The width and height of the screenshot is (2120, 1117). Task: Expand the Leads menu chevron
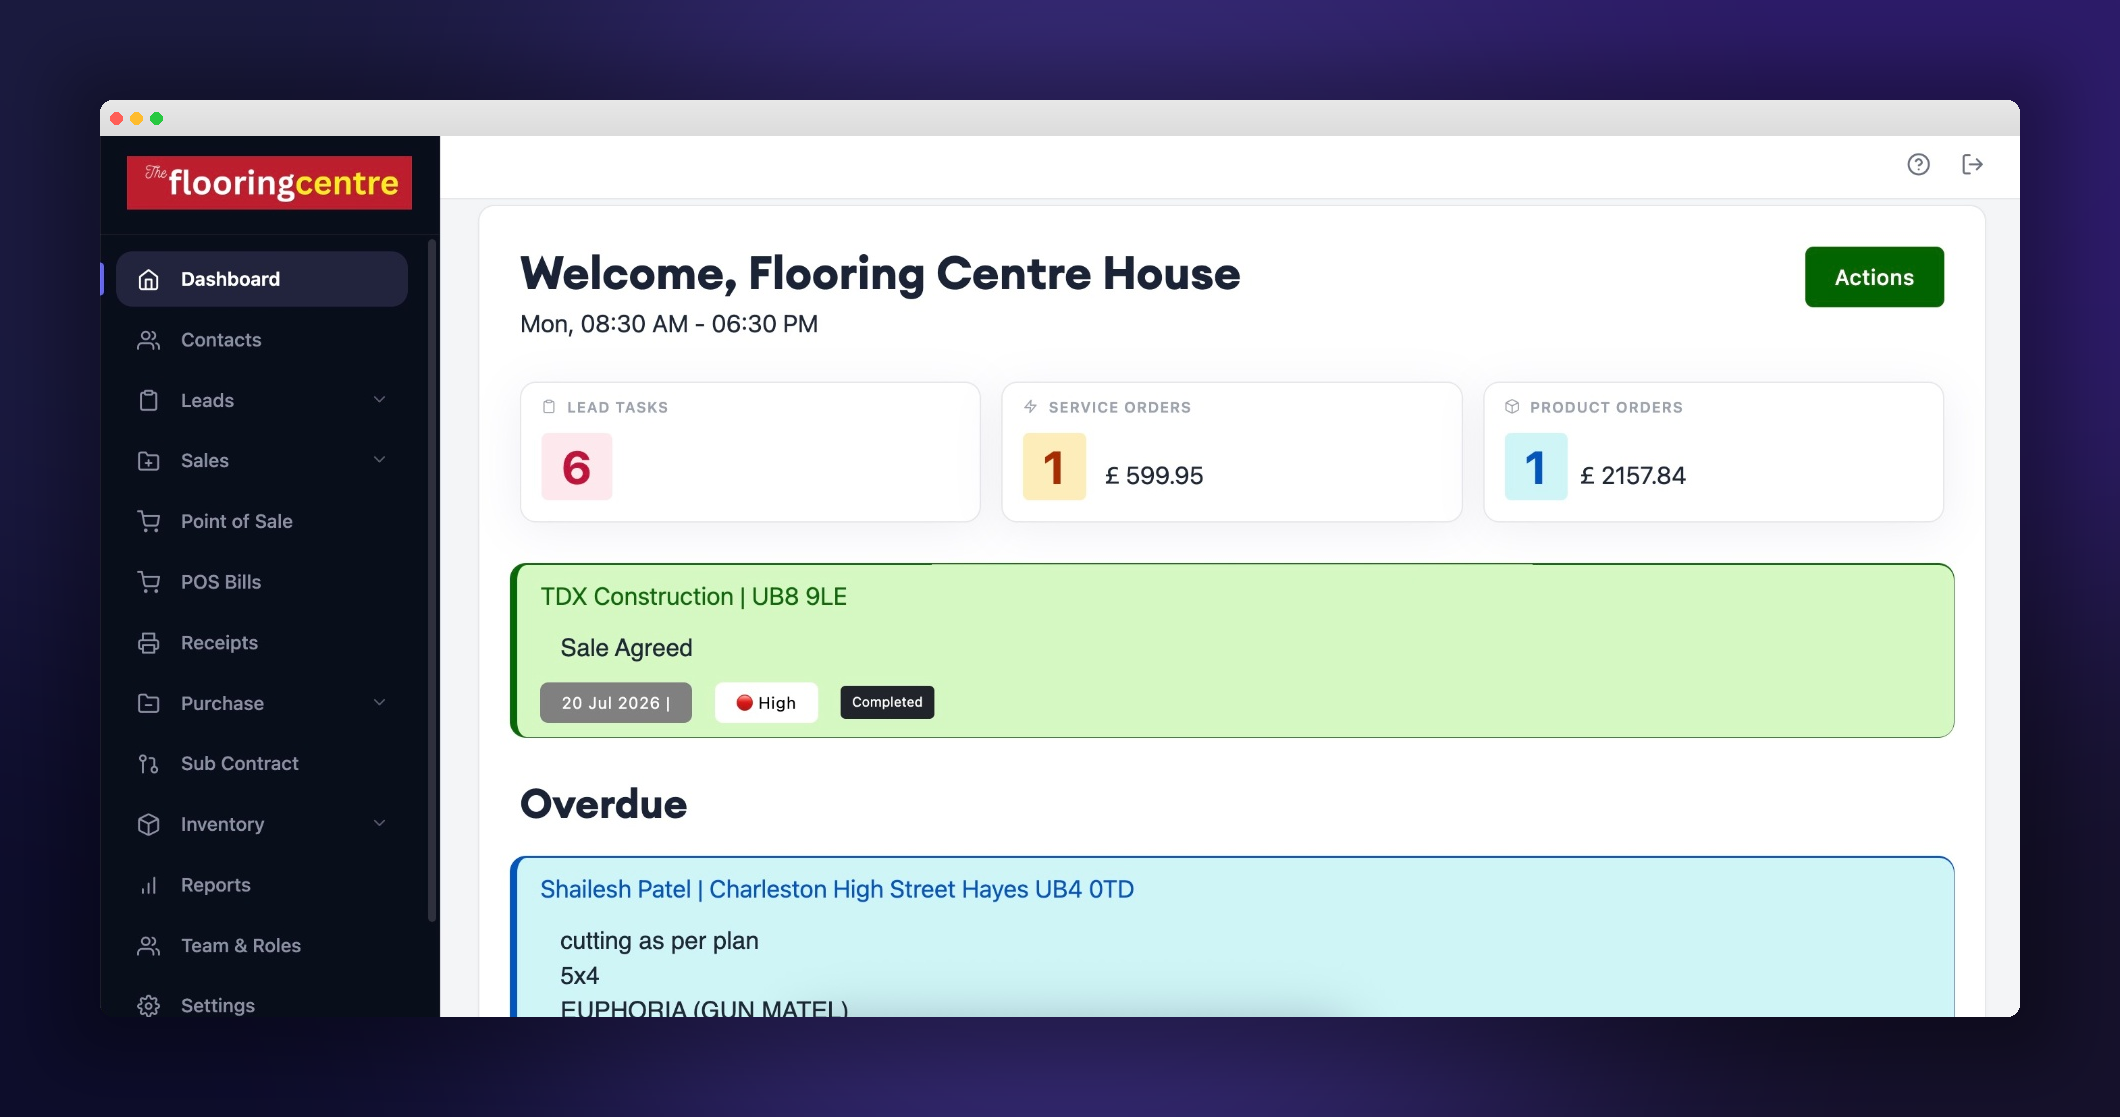(x=379, y=400)
